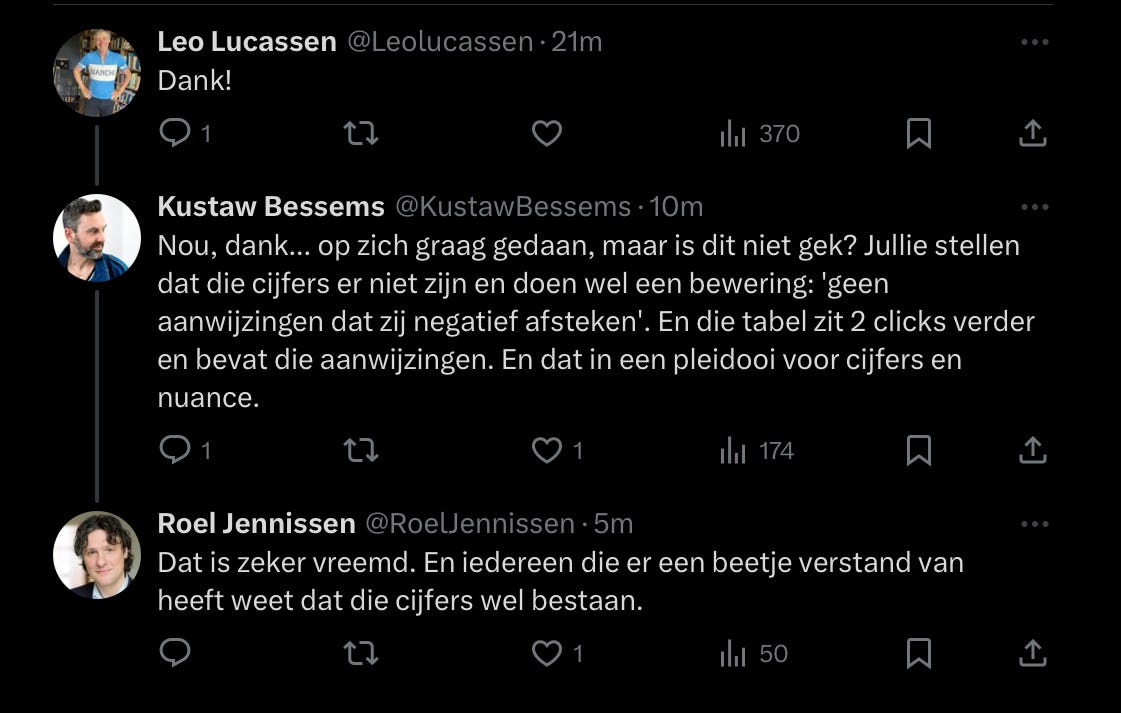This screenshot has width=1121, height=713.
Task: Like Kustaw Bessems' reply with the heart icon
Action: pyautogui.click(x=546, y=450)
